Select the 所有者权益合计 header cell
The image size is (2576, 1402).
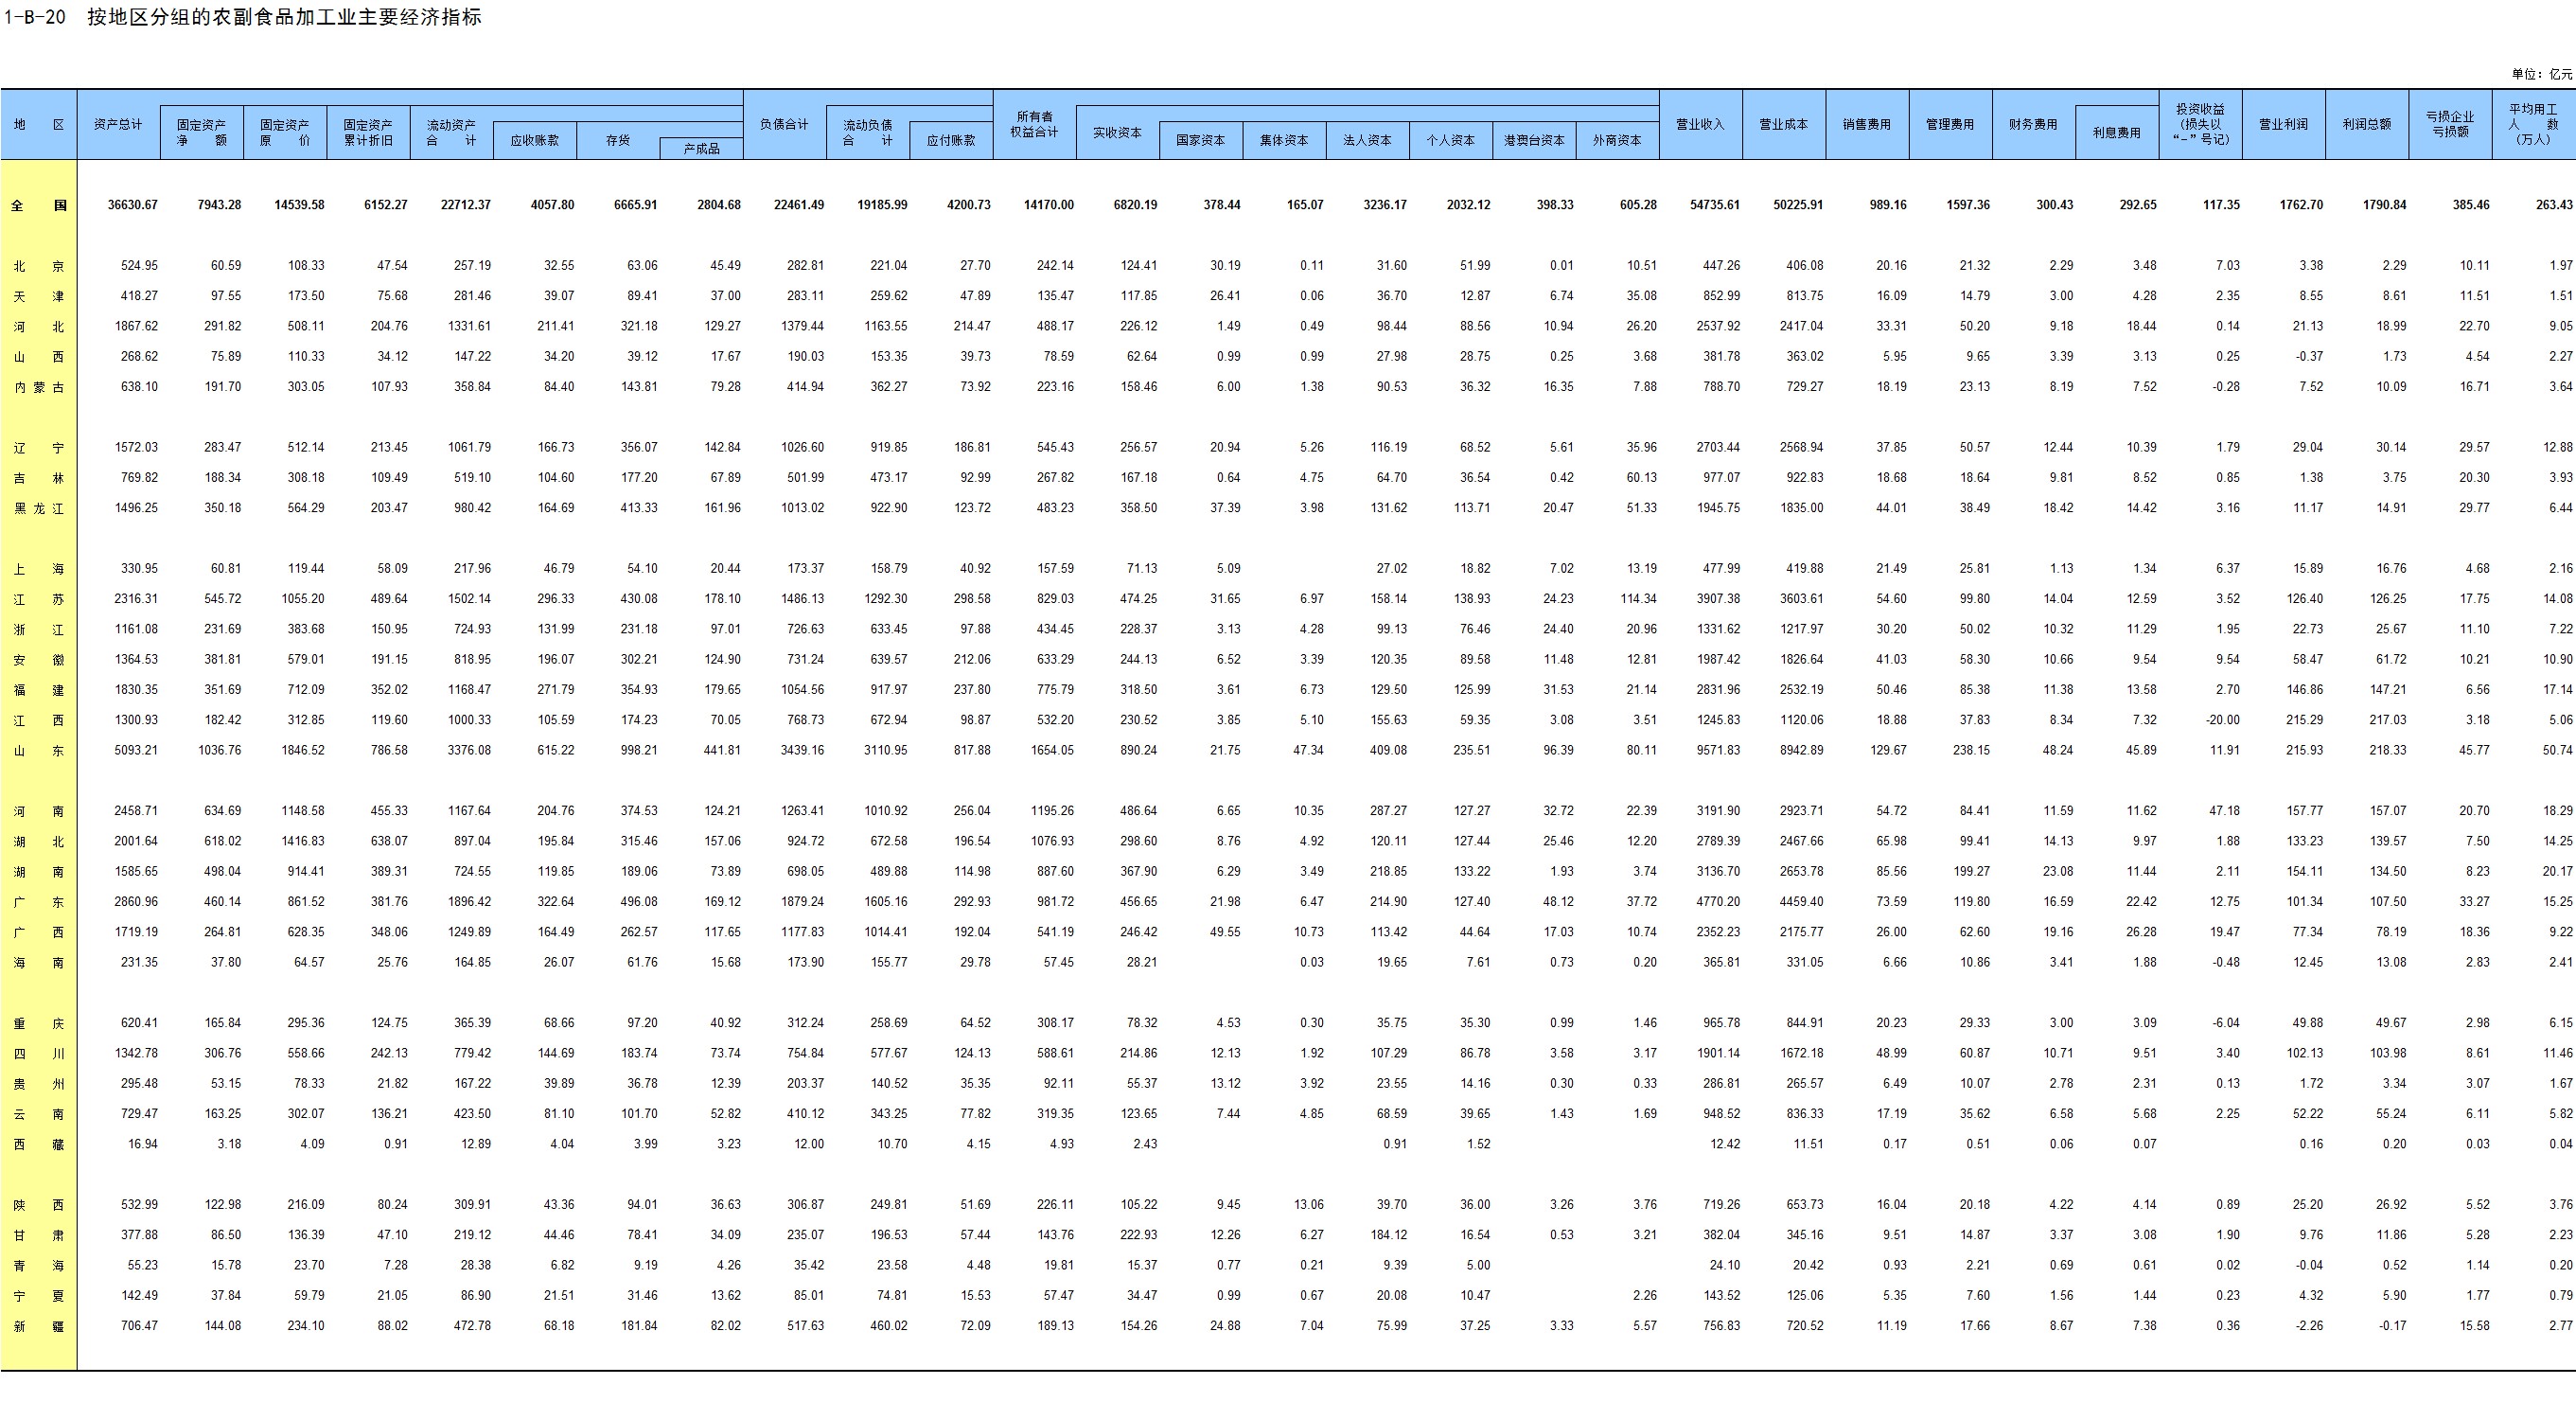pos(1034,125)
